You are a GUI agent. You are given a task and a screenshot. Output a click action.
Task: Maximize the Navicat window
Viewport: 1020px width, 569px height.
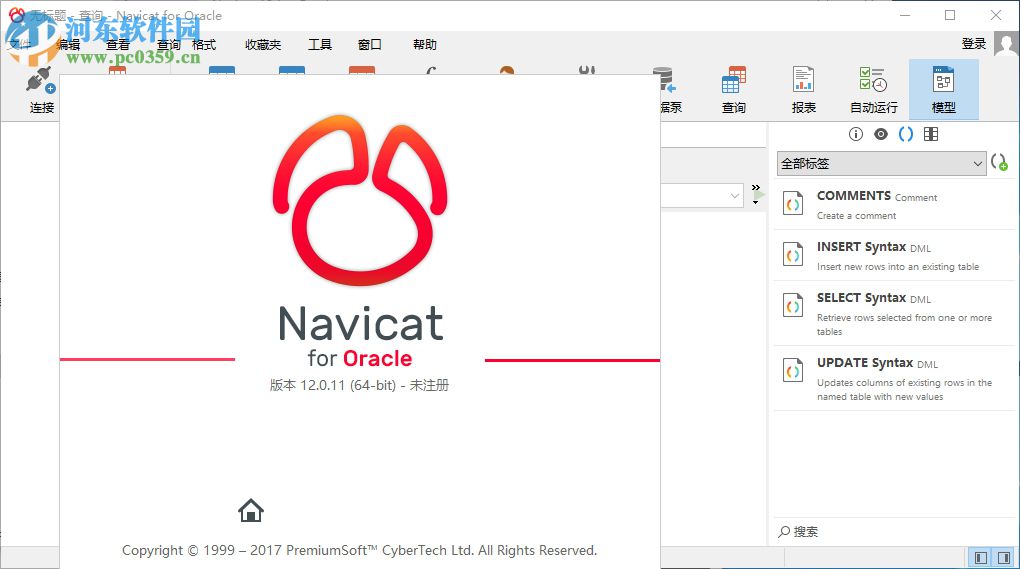pyautogui.click(x=950, y=15)
